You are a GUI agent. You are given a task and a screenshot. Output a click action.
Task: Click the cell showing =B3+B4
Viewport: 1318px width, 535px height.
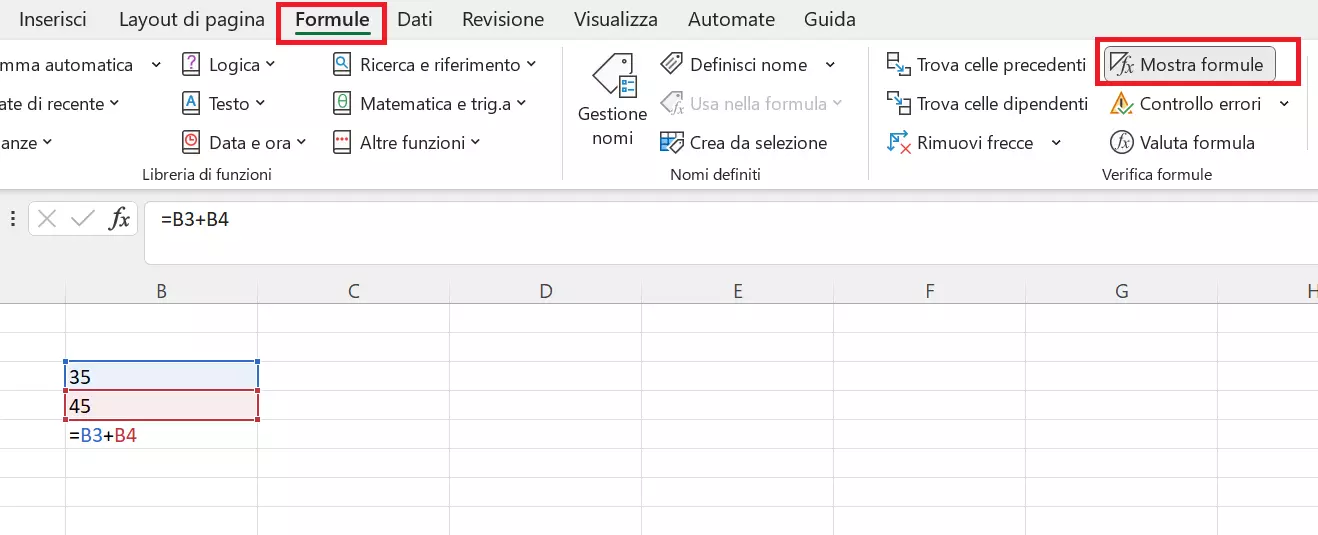click(x=161, y=435)
